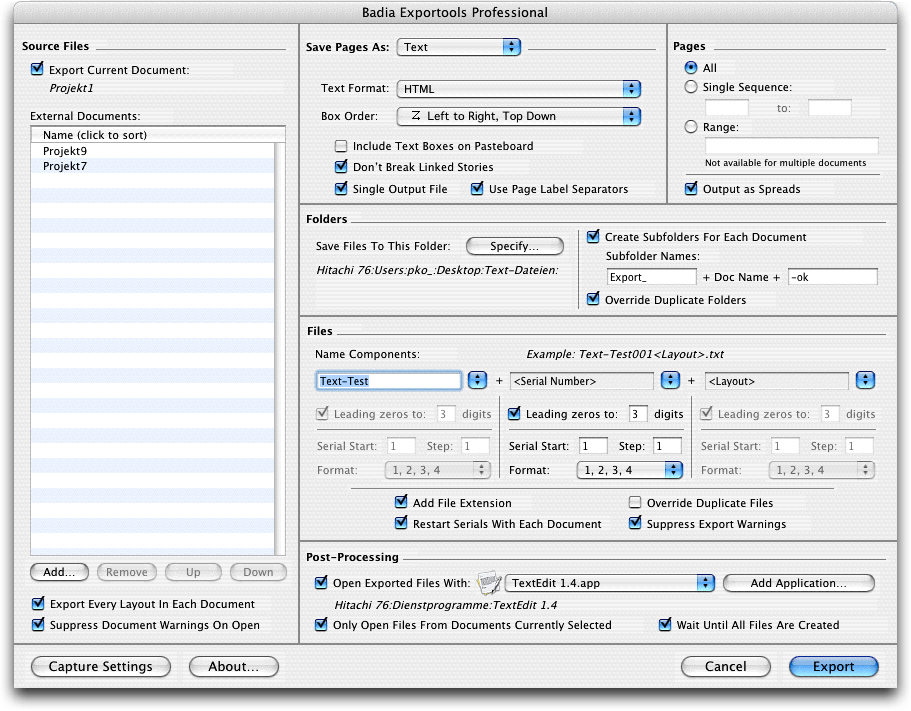Open dropdown arrow beside Text-Test field
Viewport: 911px width, 711px height.
click(478, 380)
